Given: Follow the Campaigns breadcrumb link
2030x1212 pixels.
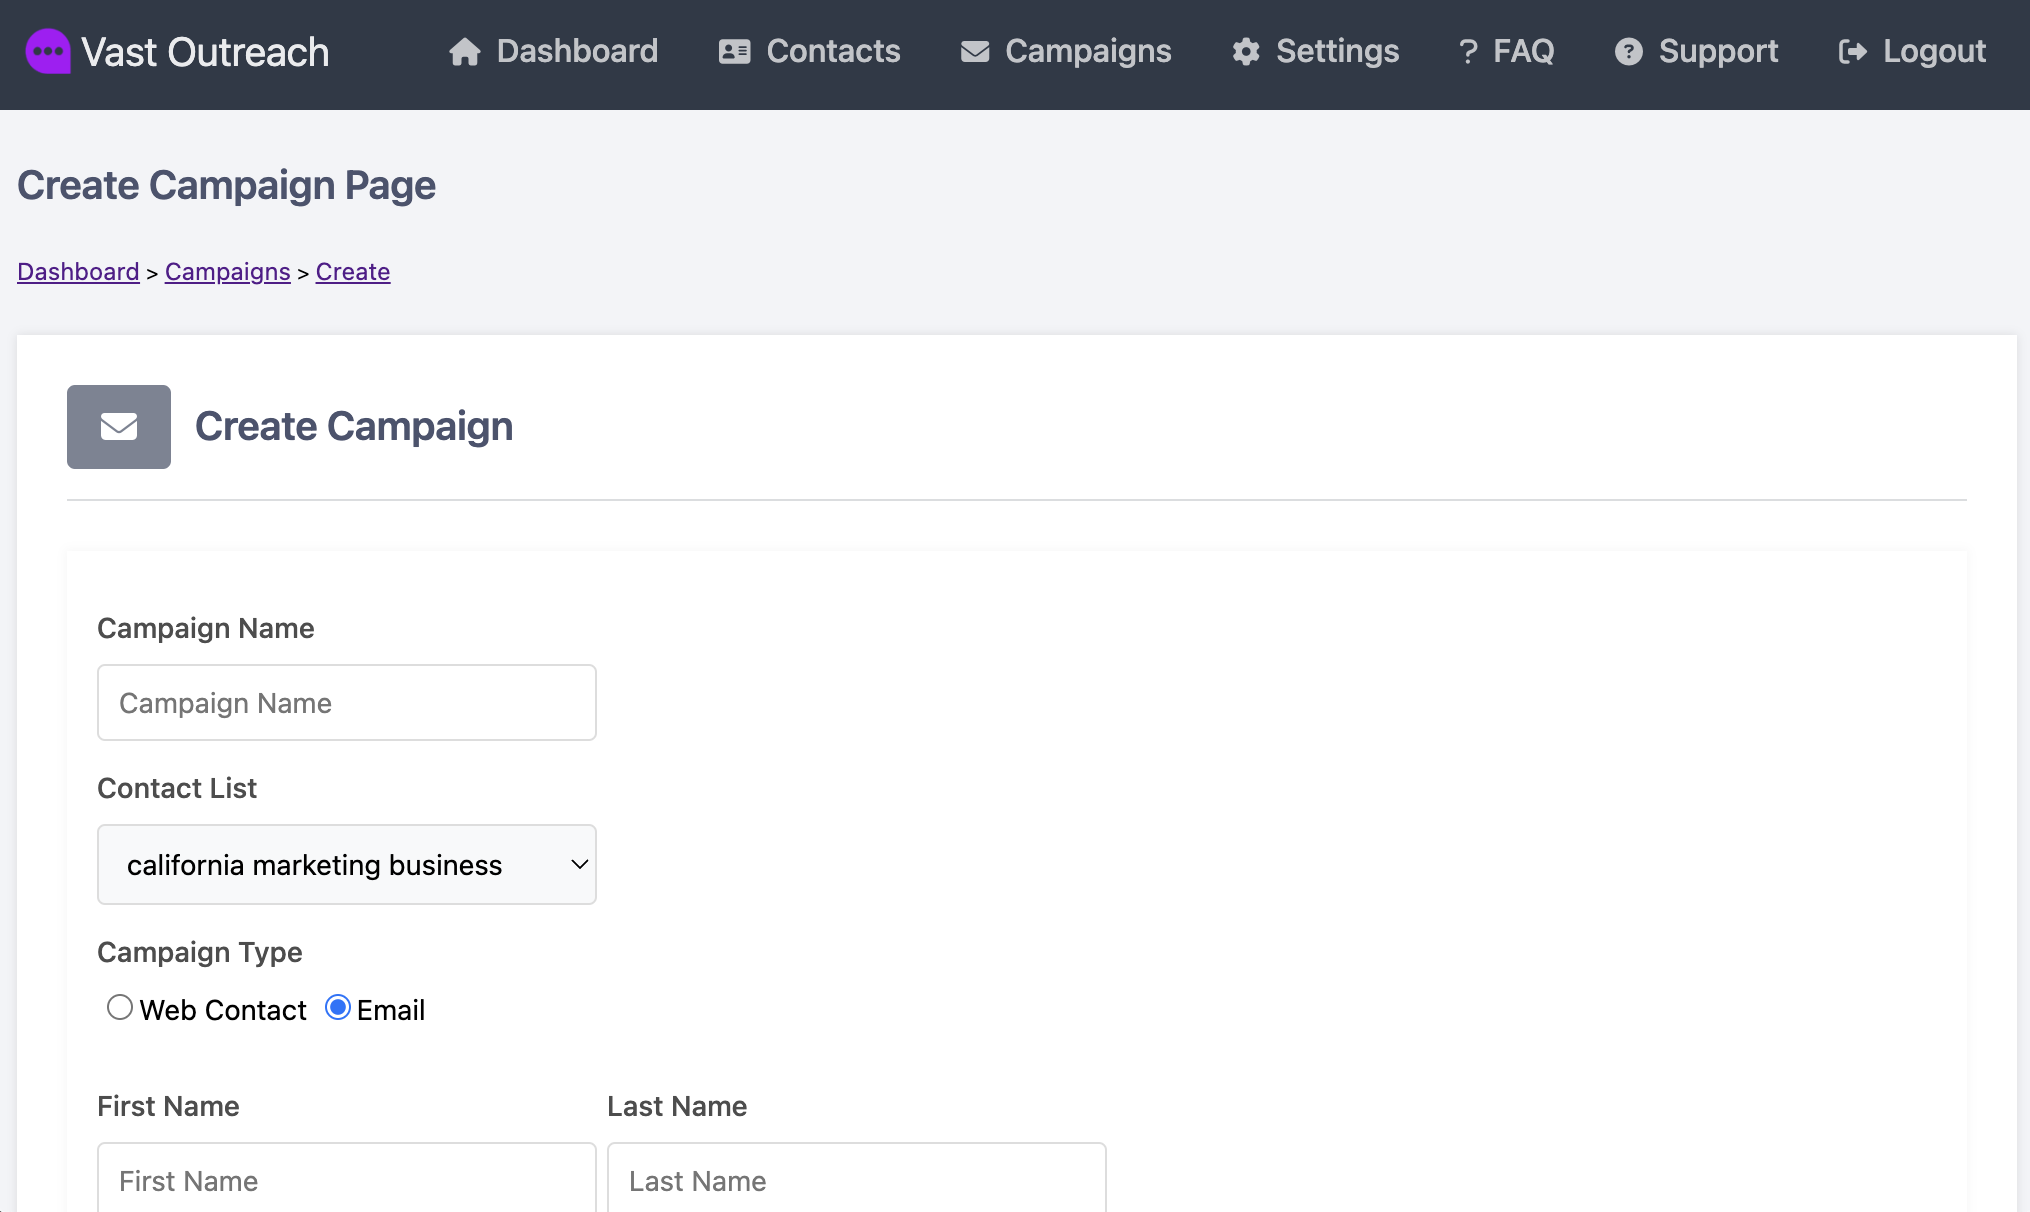Looking at the screenshot, I should 228,272.
